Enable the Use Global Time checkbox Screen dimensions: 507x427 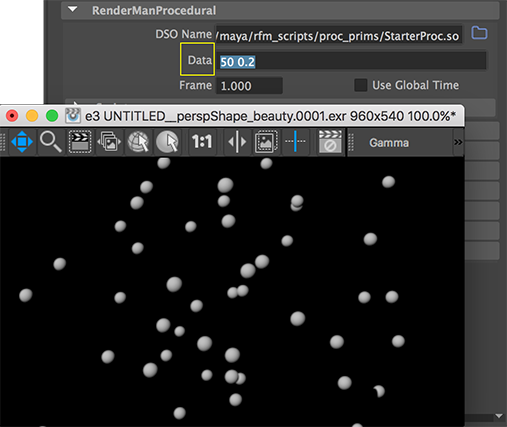click(361, 85)
